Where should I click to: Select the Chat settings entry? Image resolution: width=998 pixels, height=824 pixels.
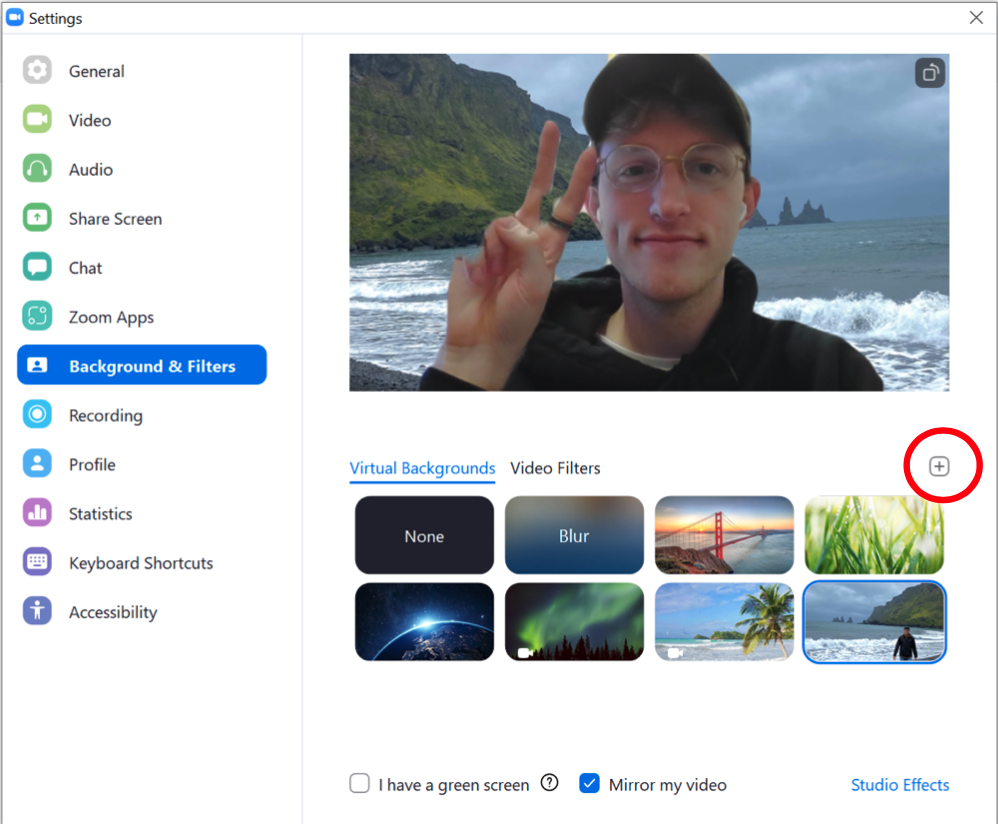[x=85, y=268]
